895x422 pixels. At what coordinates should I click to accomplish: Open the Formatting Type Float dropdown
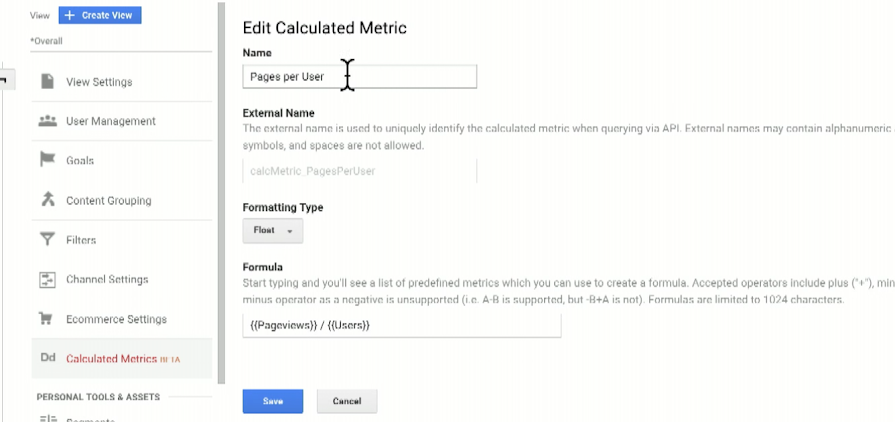272,231
